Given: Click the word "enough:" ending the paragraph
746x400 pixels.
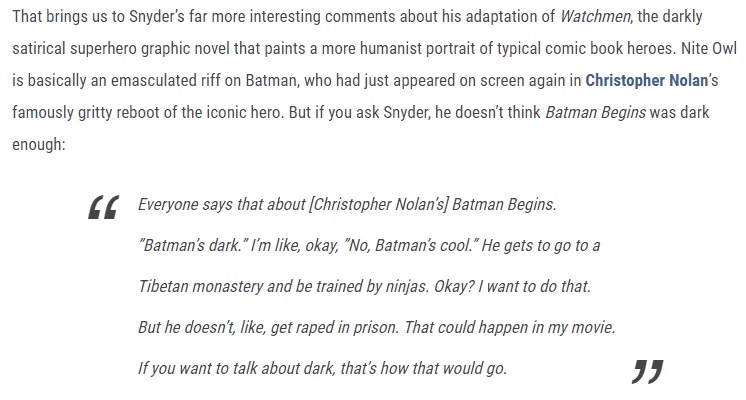Looking at the screenshot, I should coord(39,145).
